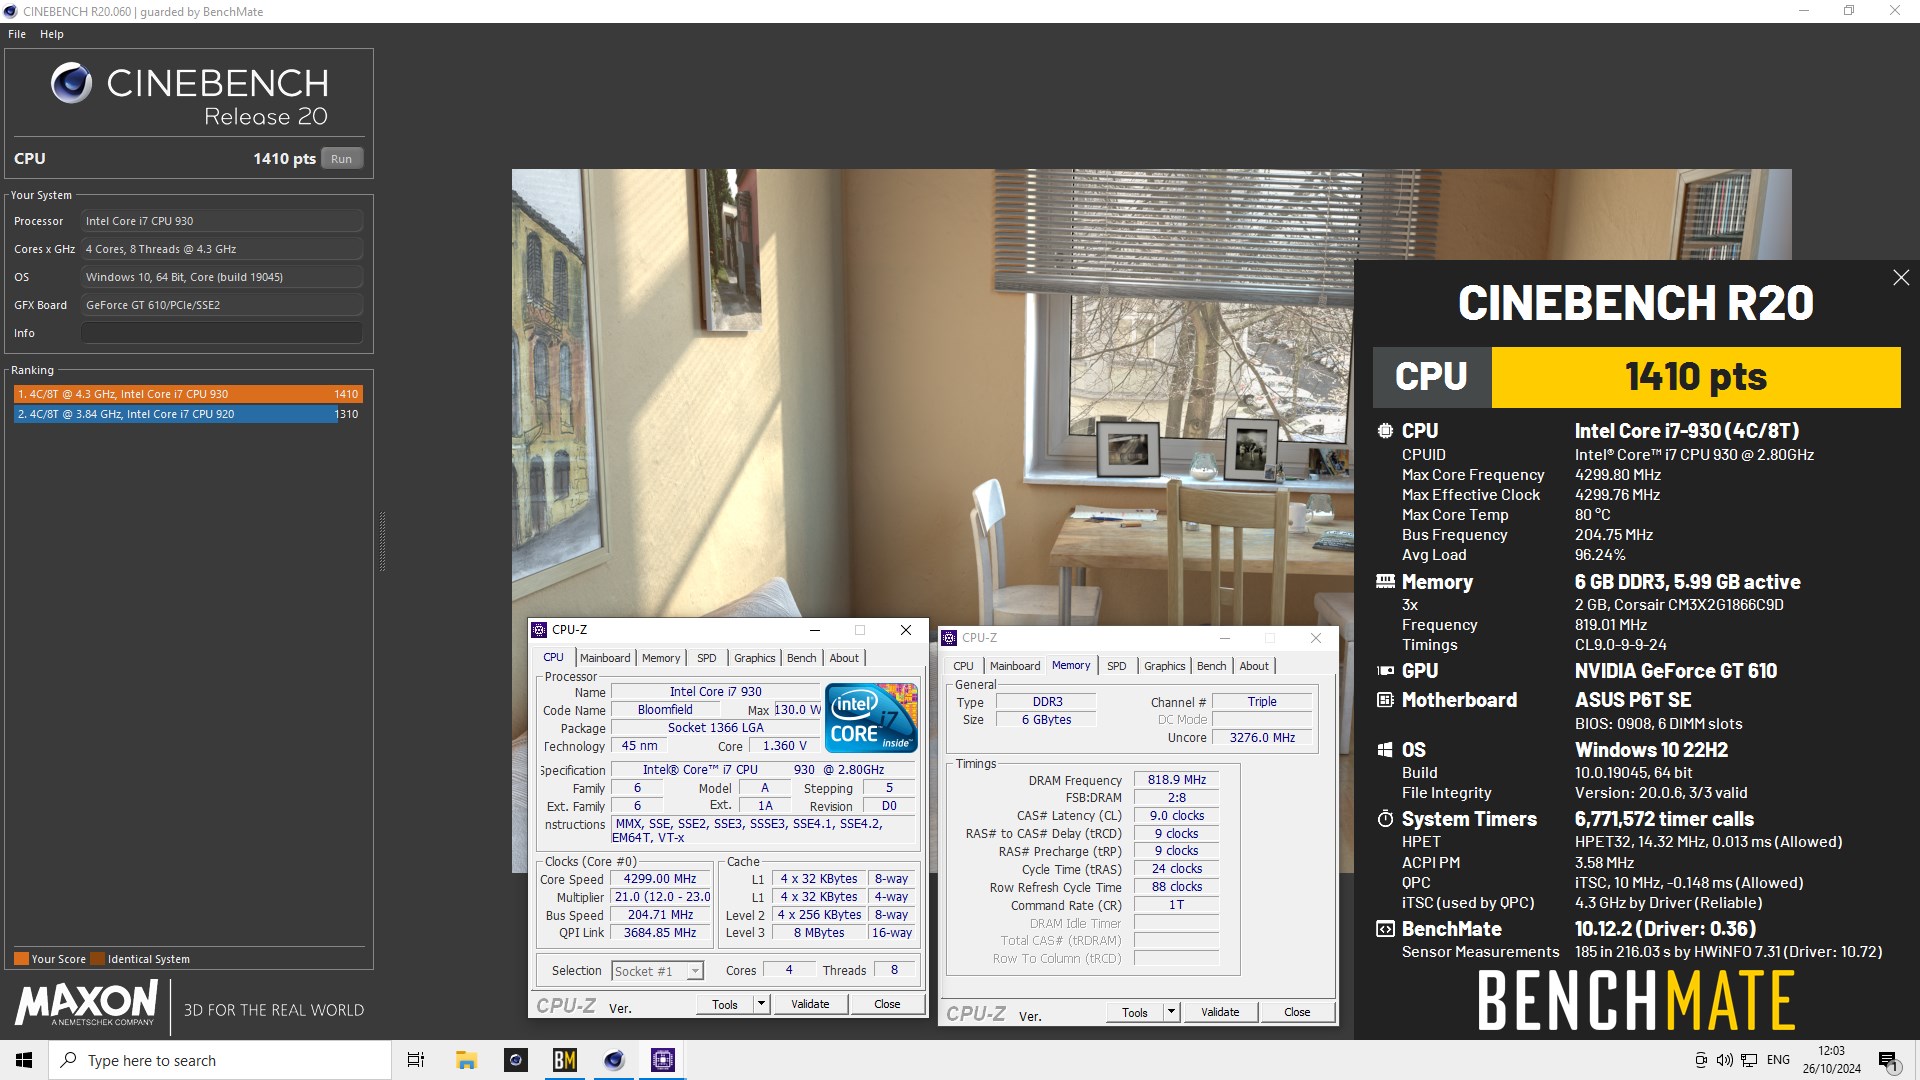This screenshot has height=1080, width=1920.
Task: Switch to Mainboard tab in left CPU-Z
Action: coord(605,658)
